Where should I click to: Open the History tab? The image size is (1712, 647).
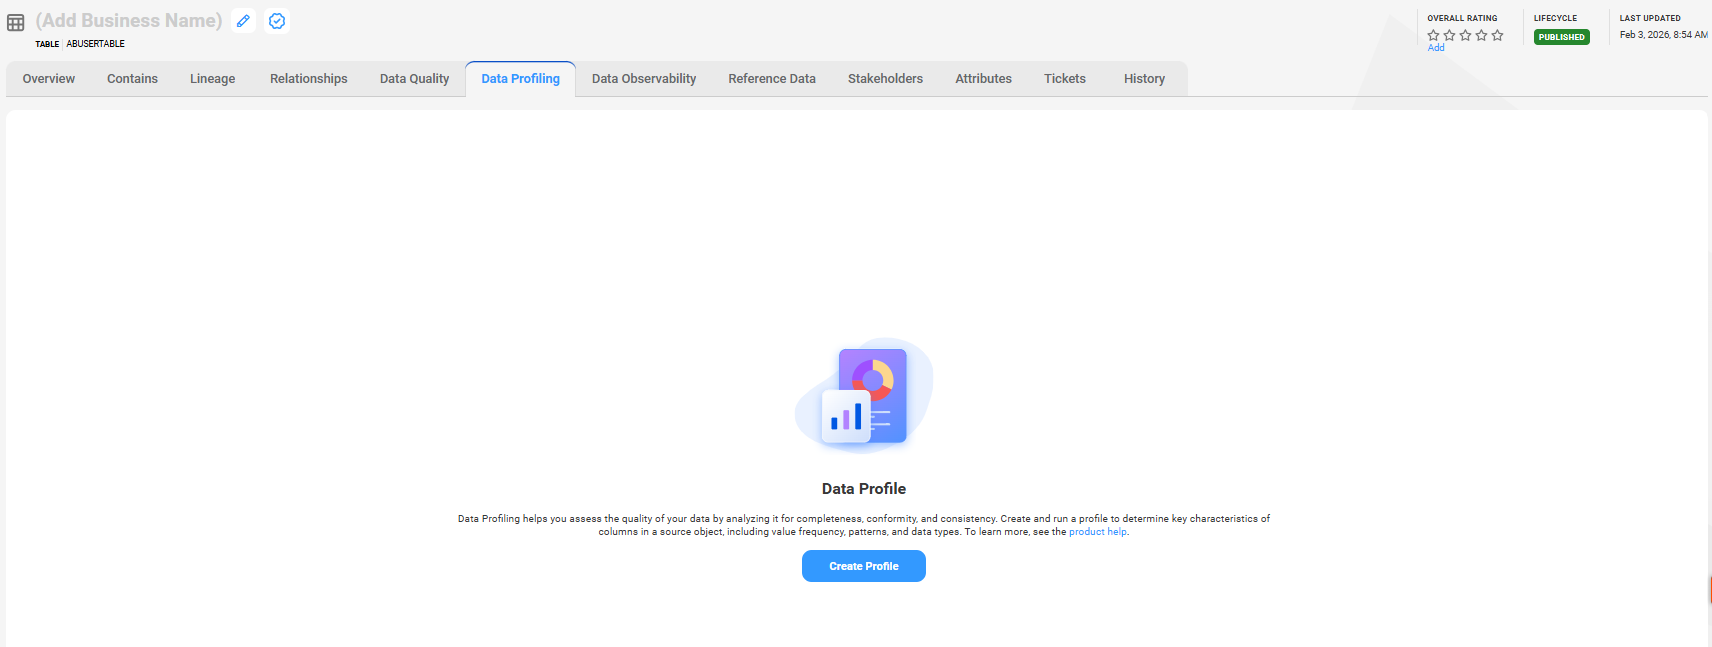point(1144,79)
